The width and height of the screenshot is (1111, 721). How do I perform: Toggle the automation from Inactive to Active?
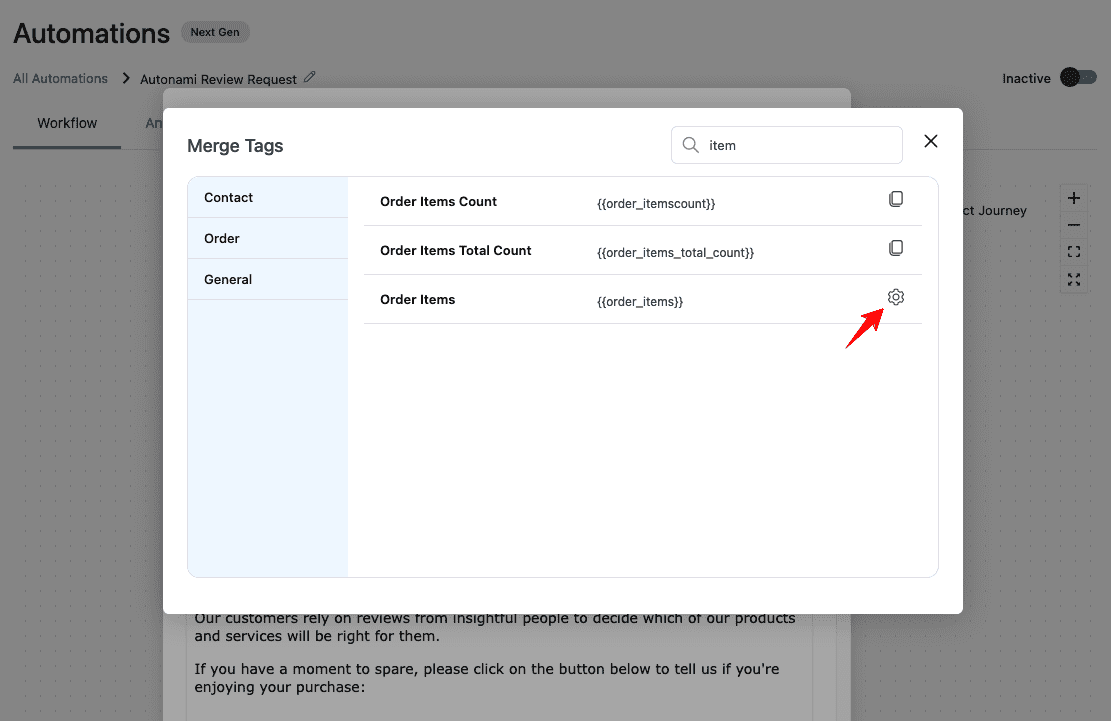1077,77
